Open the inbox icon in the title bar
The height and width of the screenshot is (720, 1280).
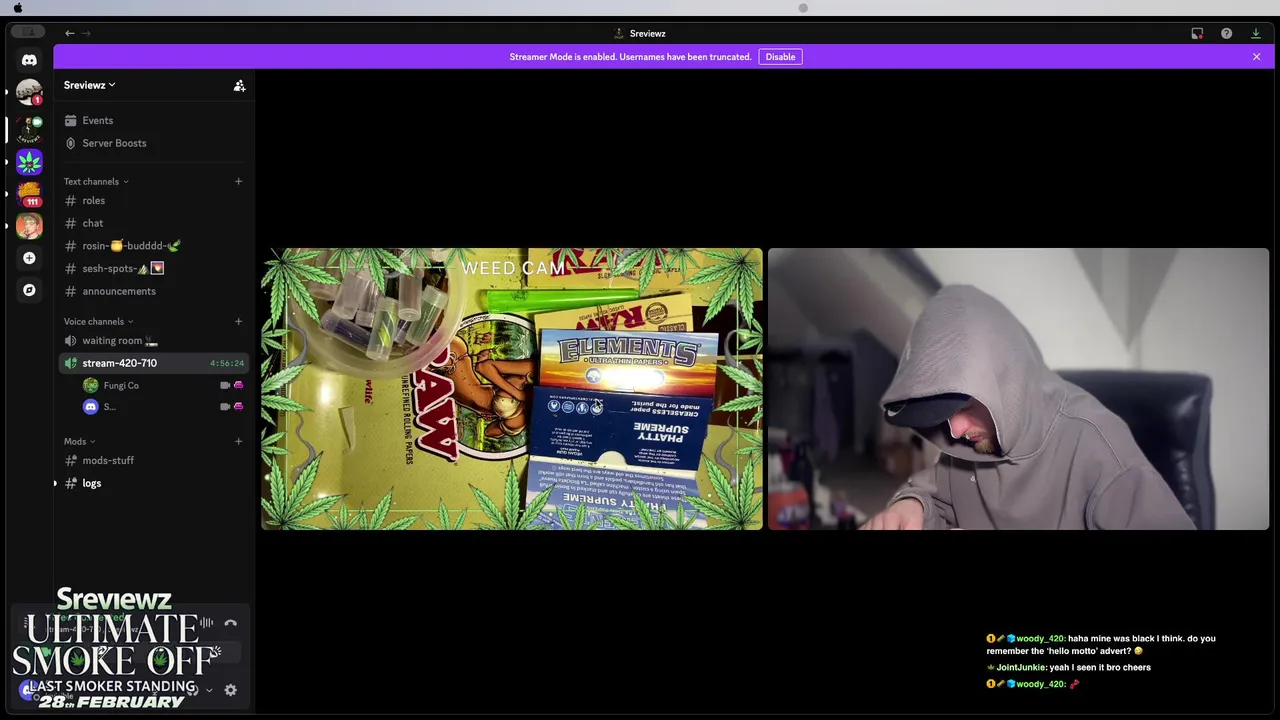(x=1197, y=33)
